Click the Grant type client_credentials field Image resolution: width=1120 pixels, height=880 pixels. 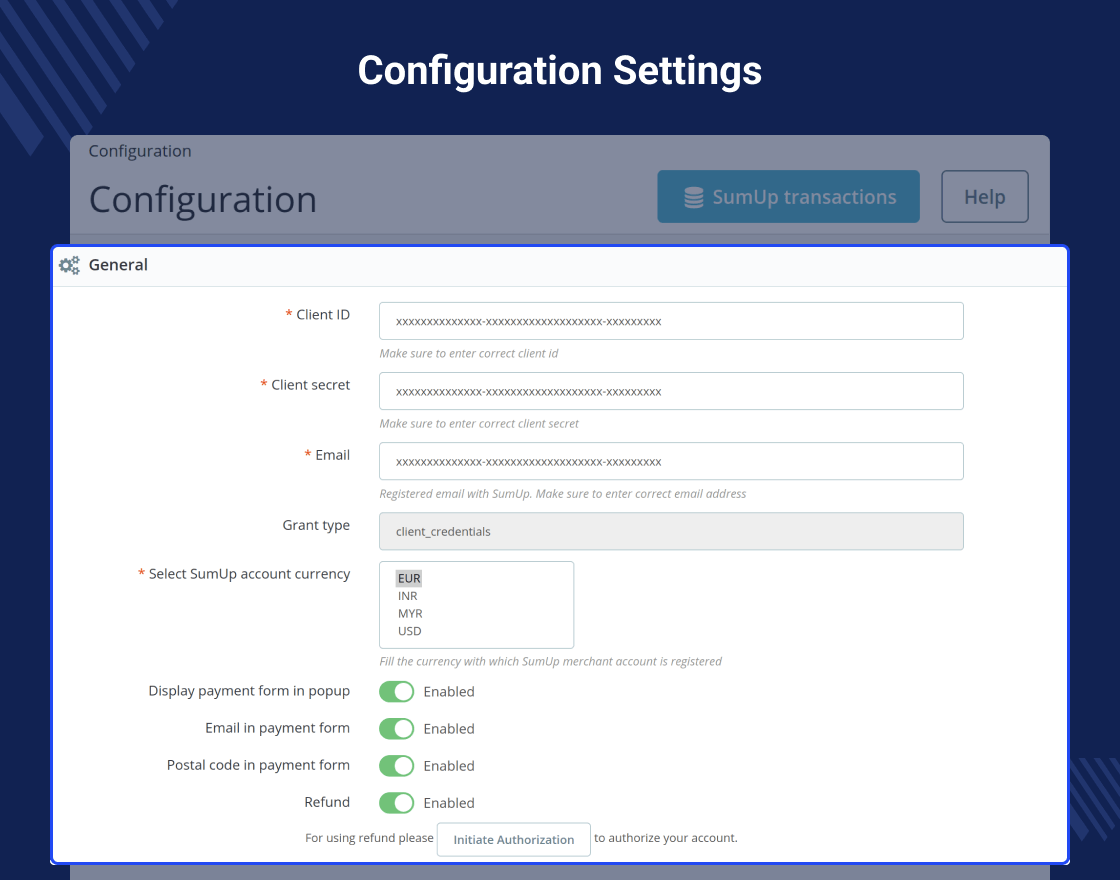coord(671,531)
